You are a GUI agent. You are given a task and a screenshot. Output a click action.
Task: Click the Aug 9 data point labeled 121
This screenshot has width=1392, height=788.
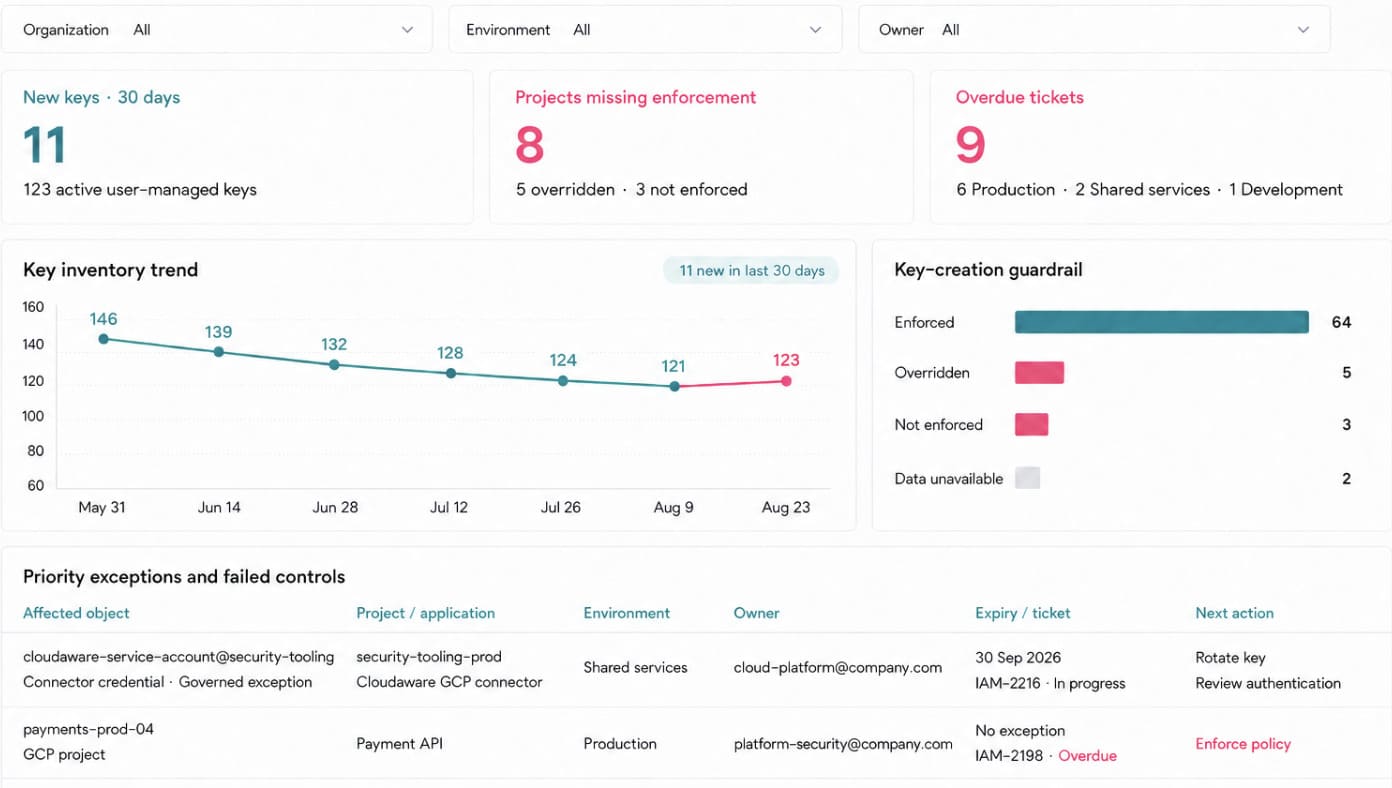[675, 386]
